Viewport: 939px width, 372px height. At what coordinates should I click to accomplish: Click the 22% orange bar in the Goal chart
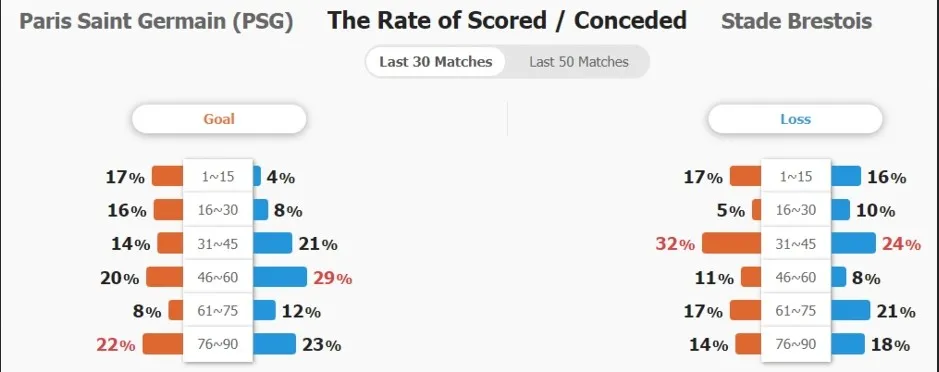click(163, 344)
